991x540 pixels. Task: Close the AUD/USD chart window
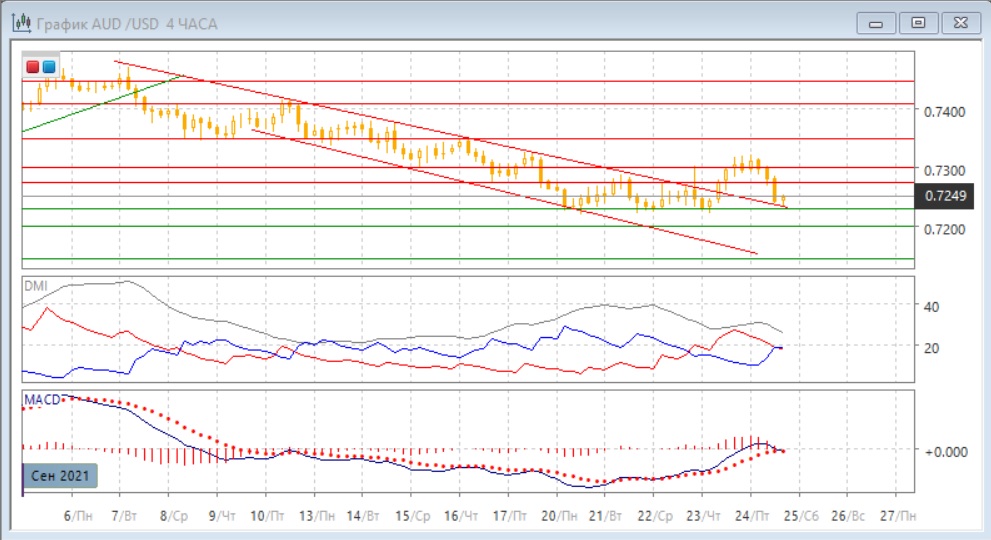point(957,21)
